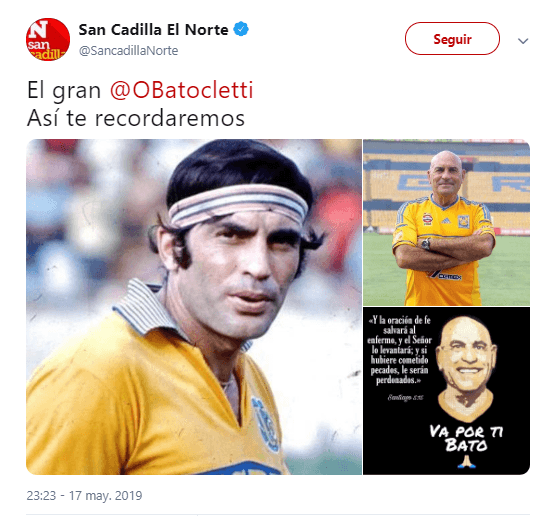Click the El gran tweet text
The height and width of the screenshot is (516, 557).
[64, 90]
